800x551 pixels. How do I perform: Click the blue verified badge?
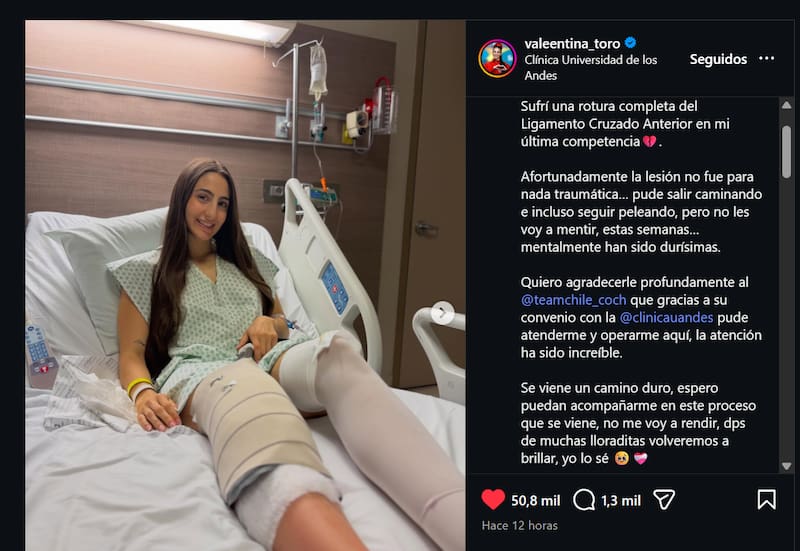(631, 43)
